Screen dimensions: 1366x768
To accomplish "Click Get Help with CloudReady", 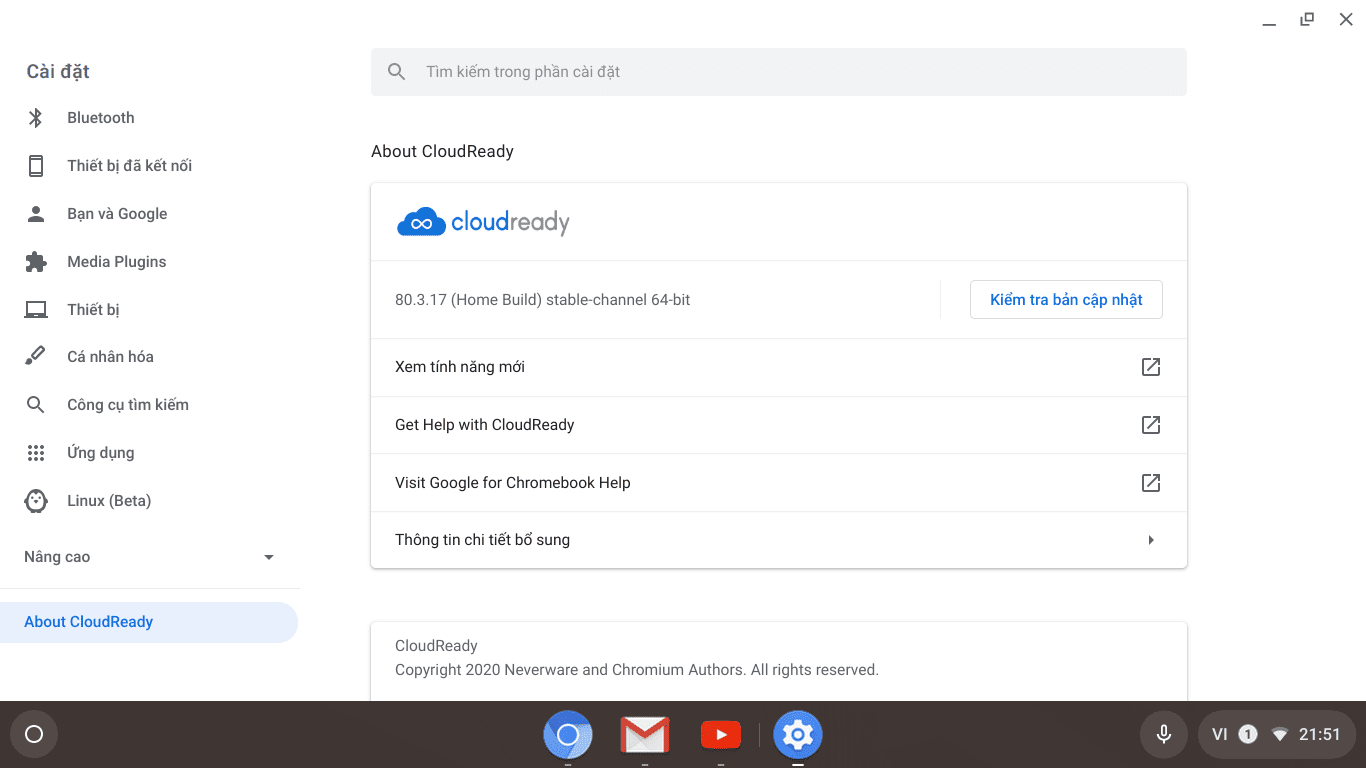I will point(779,425).
